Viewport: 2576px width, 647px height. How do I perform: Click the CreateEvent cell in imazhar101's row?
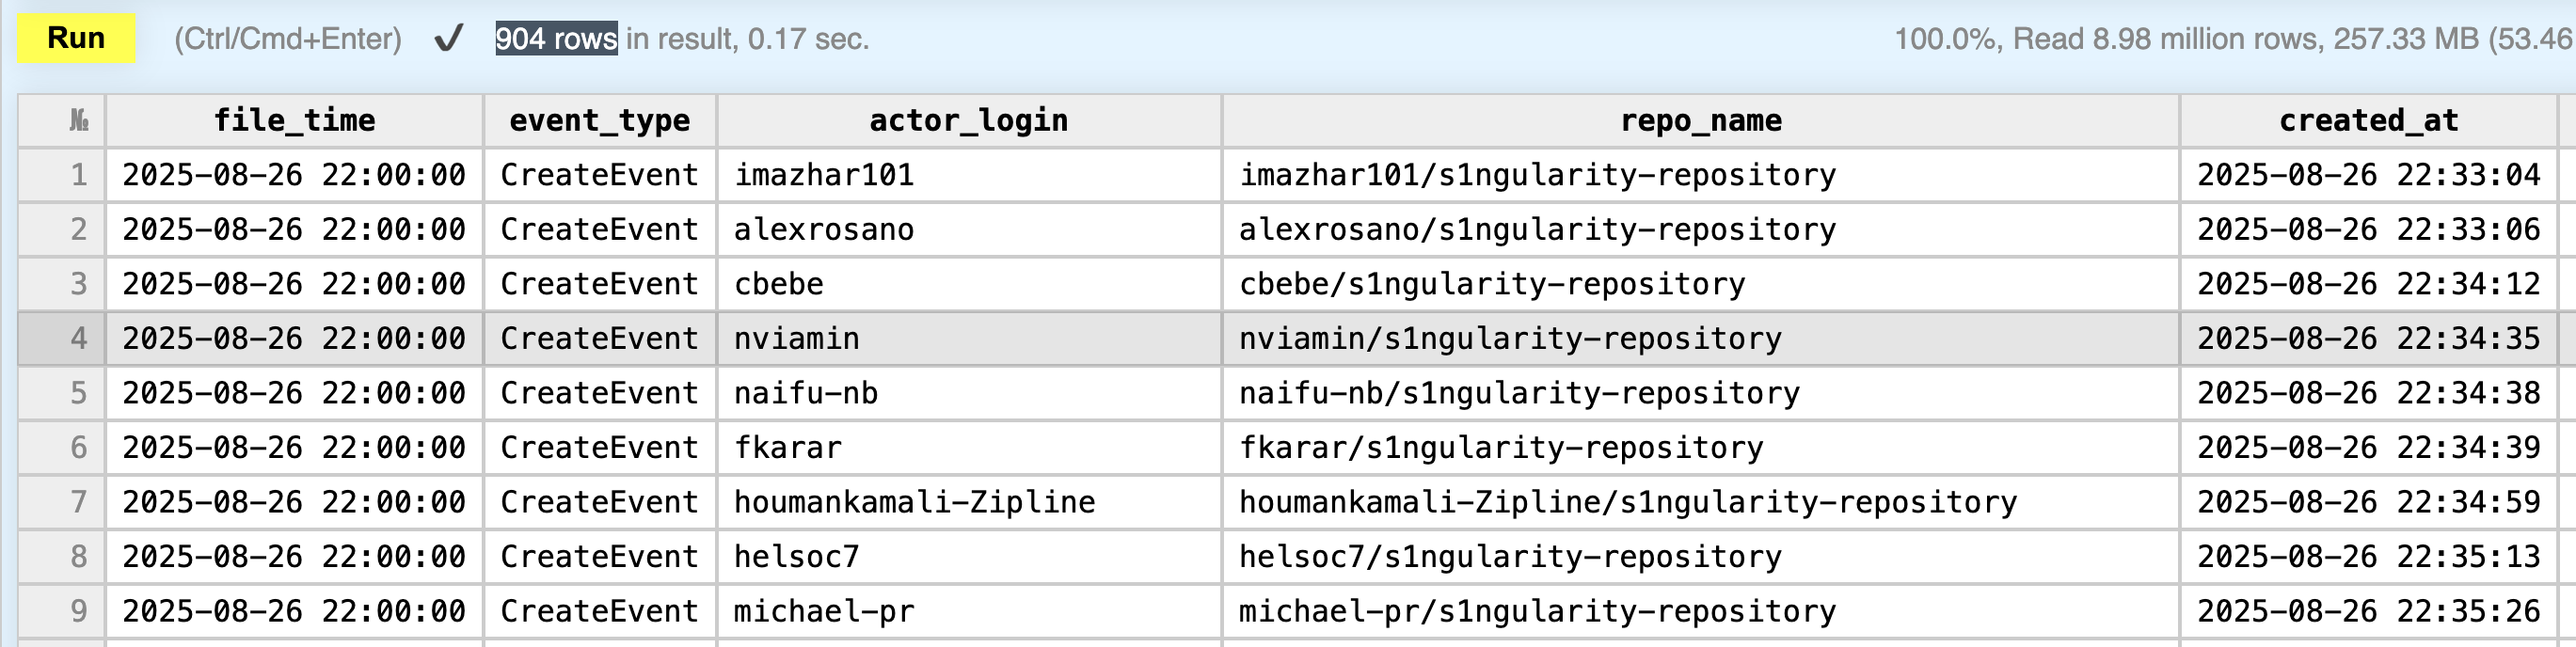(600, 175)
